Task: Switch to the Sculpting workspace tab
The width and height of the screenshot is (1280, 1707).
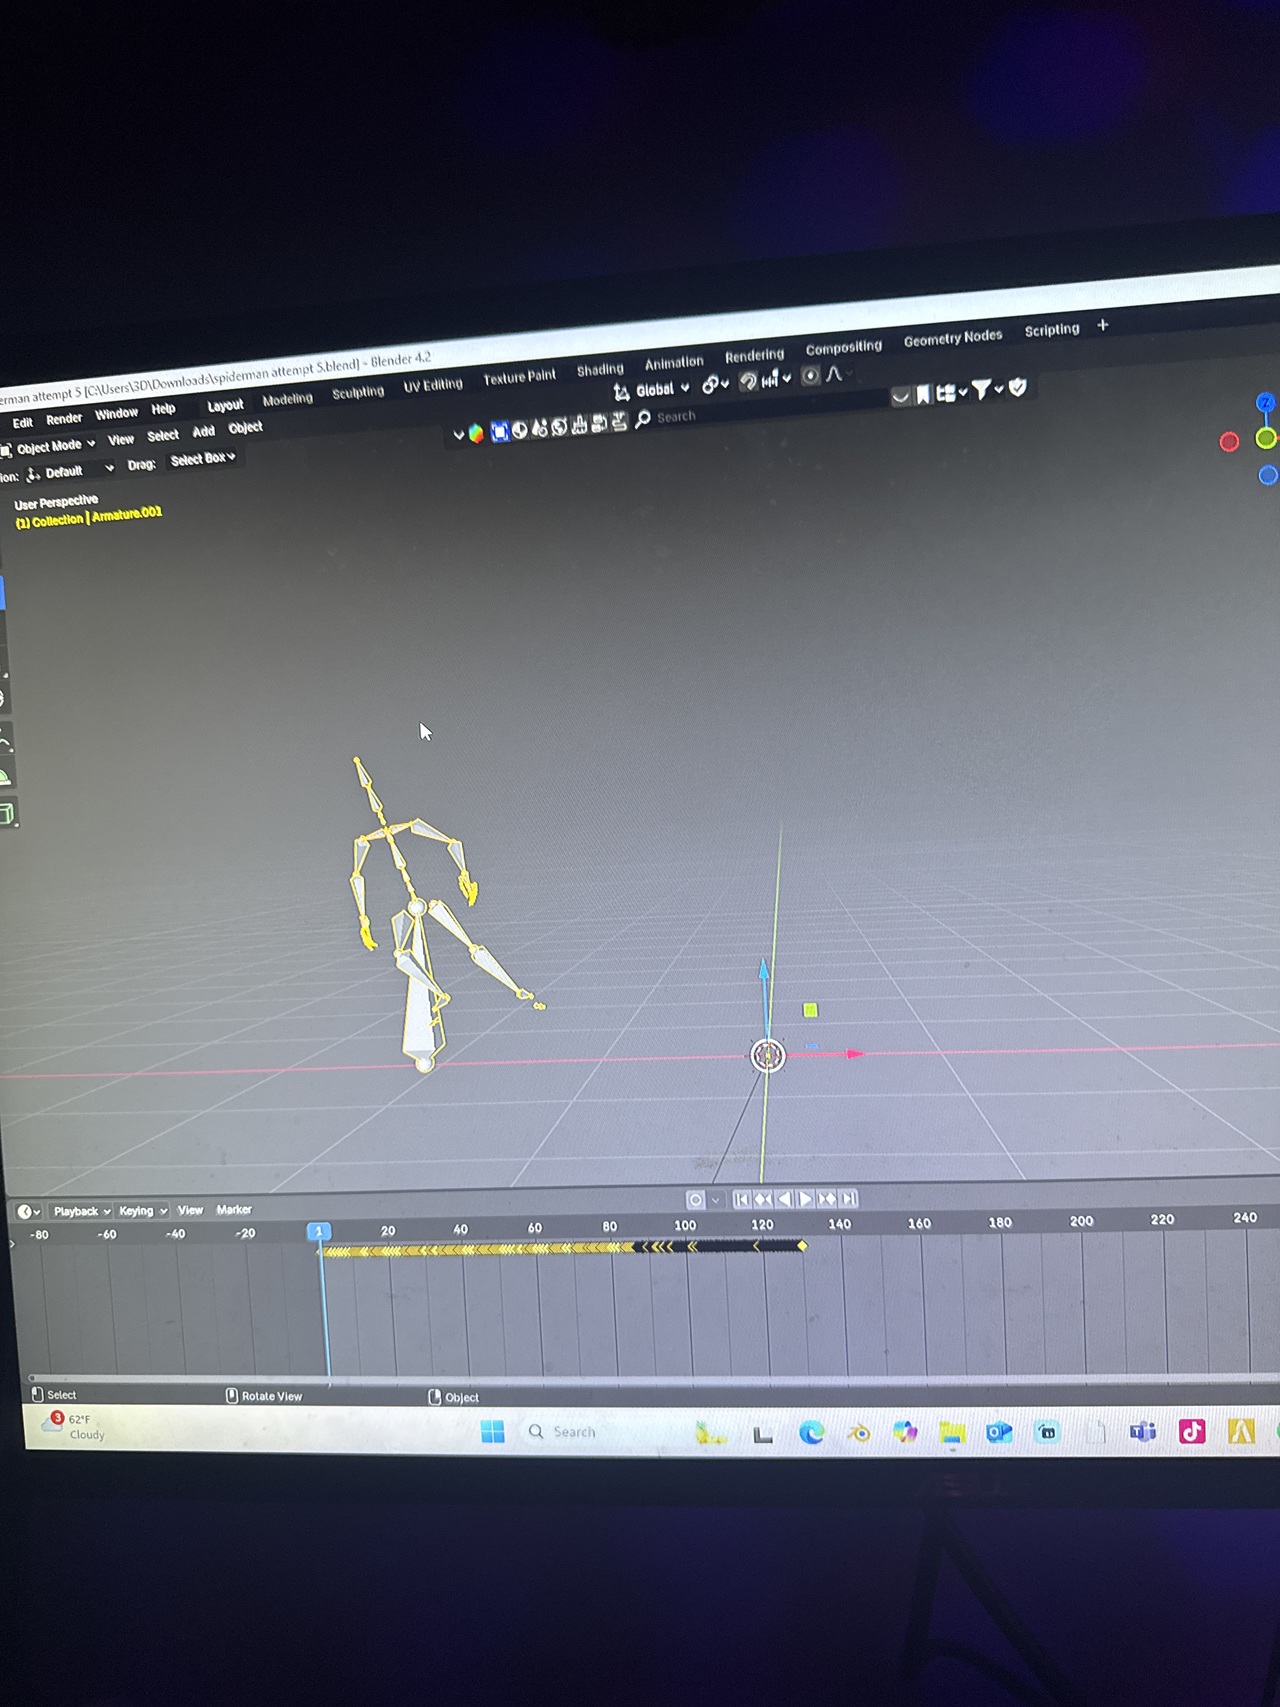Action: pos(358,392)
